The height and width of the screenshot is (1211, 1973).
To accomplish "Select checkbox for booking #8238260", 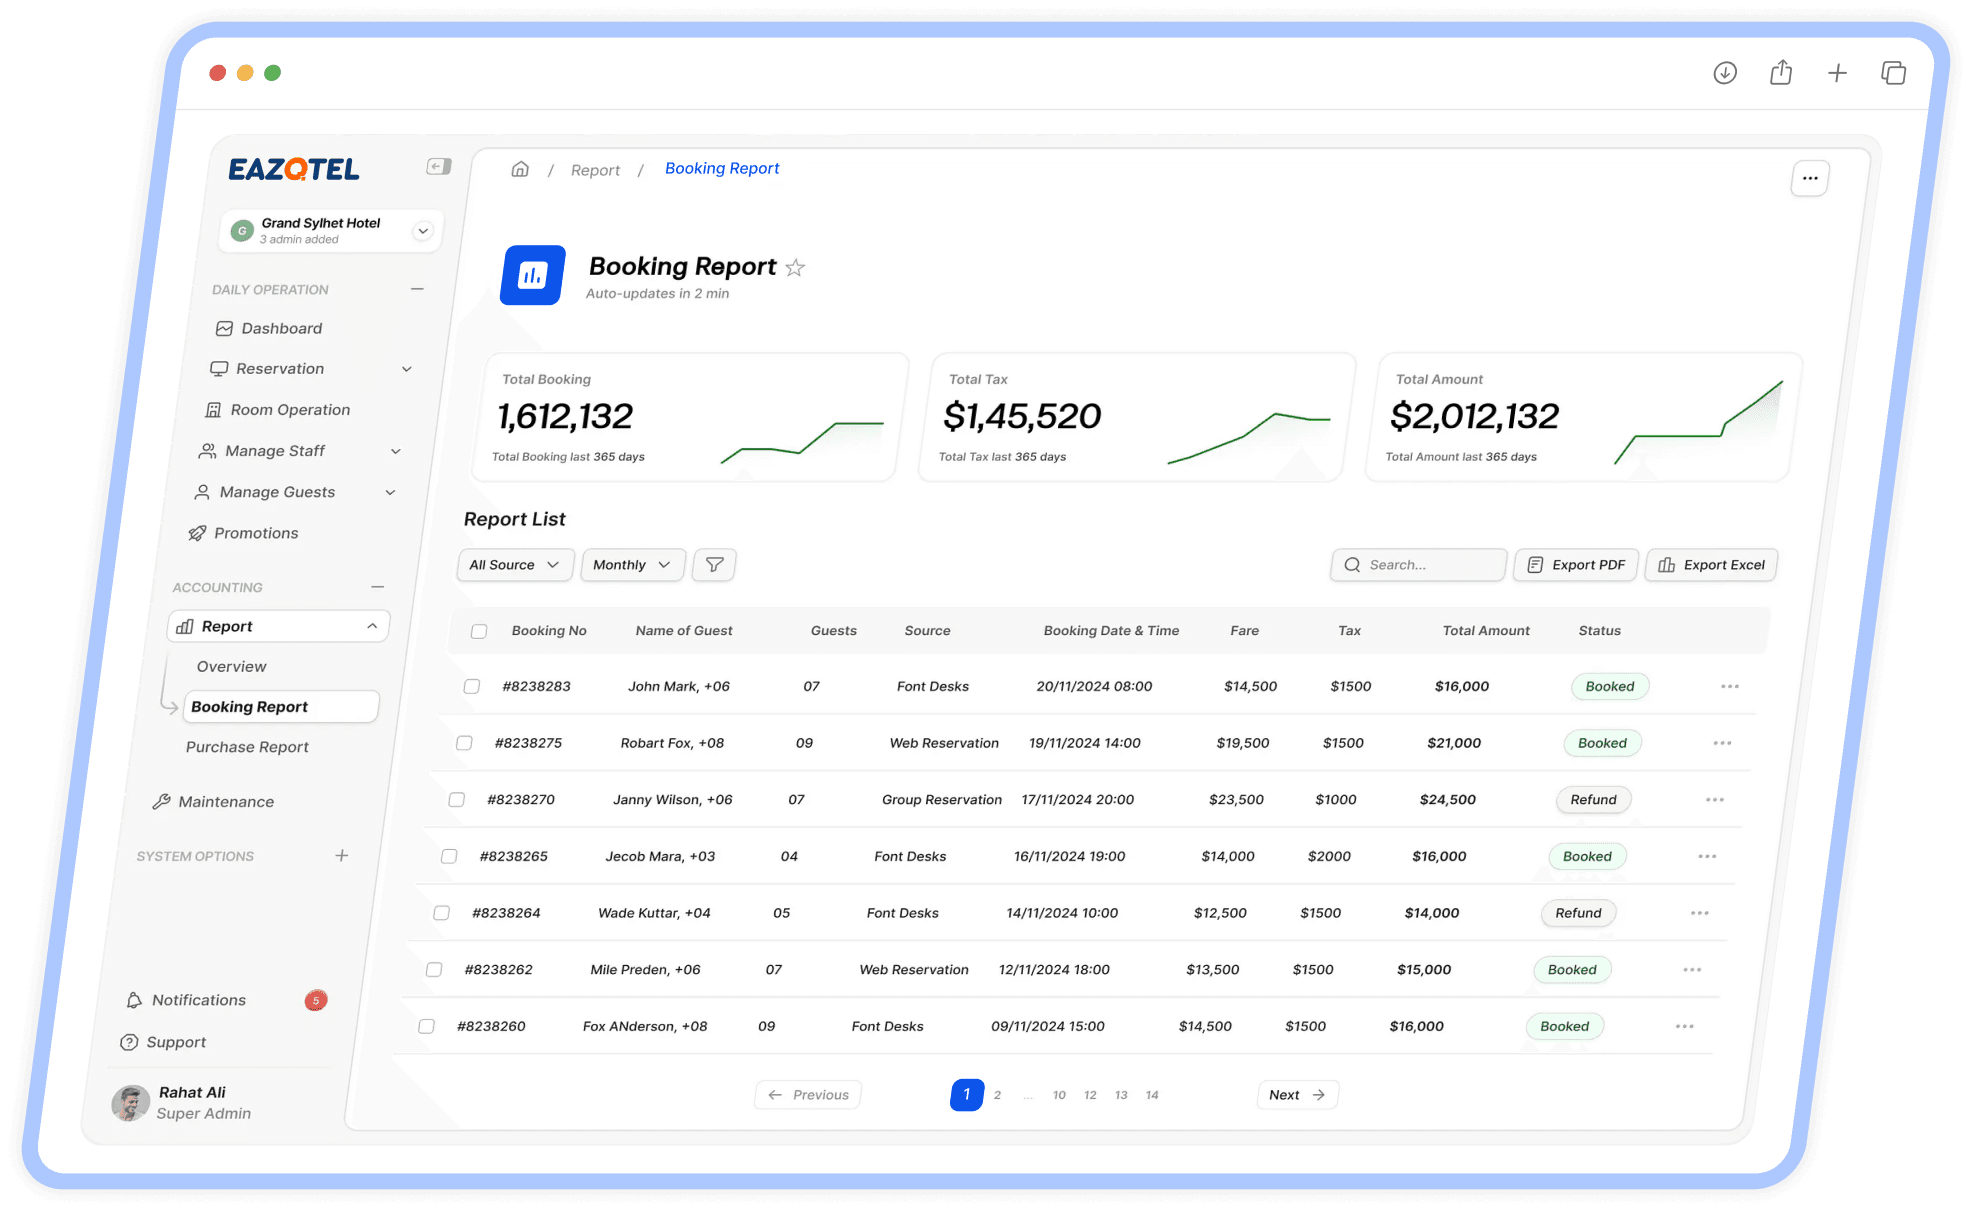I will click(426, 1026).
